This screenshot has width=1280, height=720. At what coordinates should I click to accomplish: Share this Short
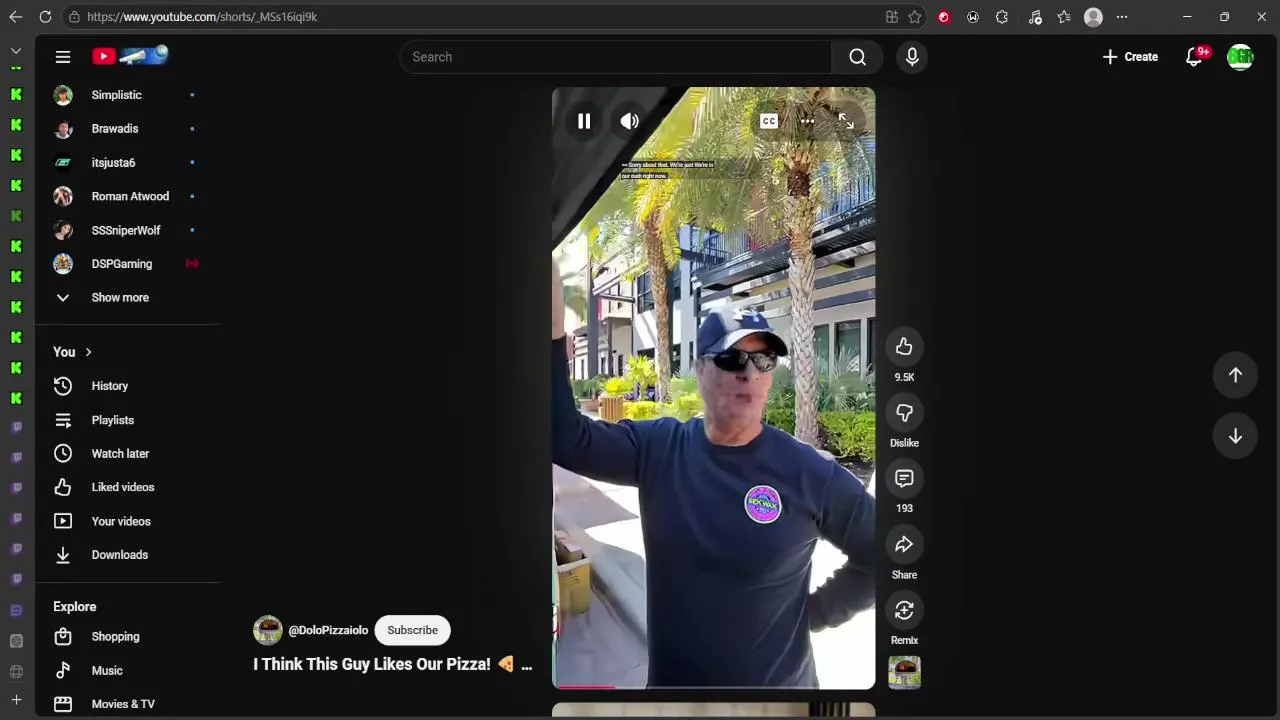coord(904,545)
